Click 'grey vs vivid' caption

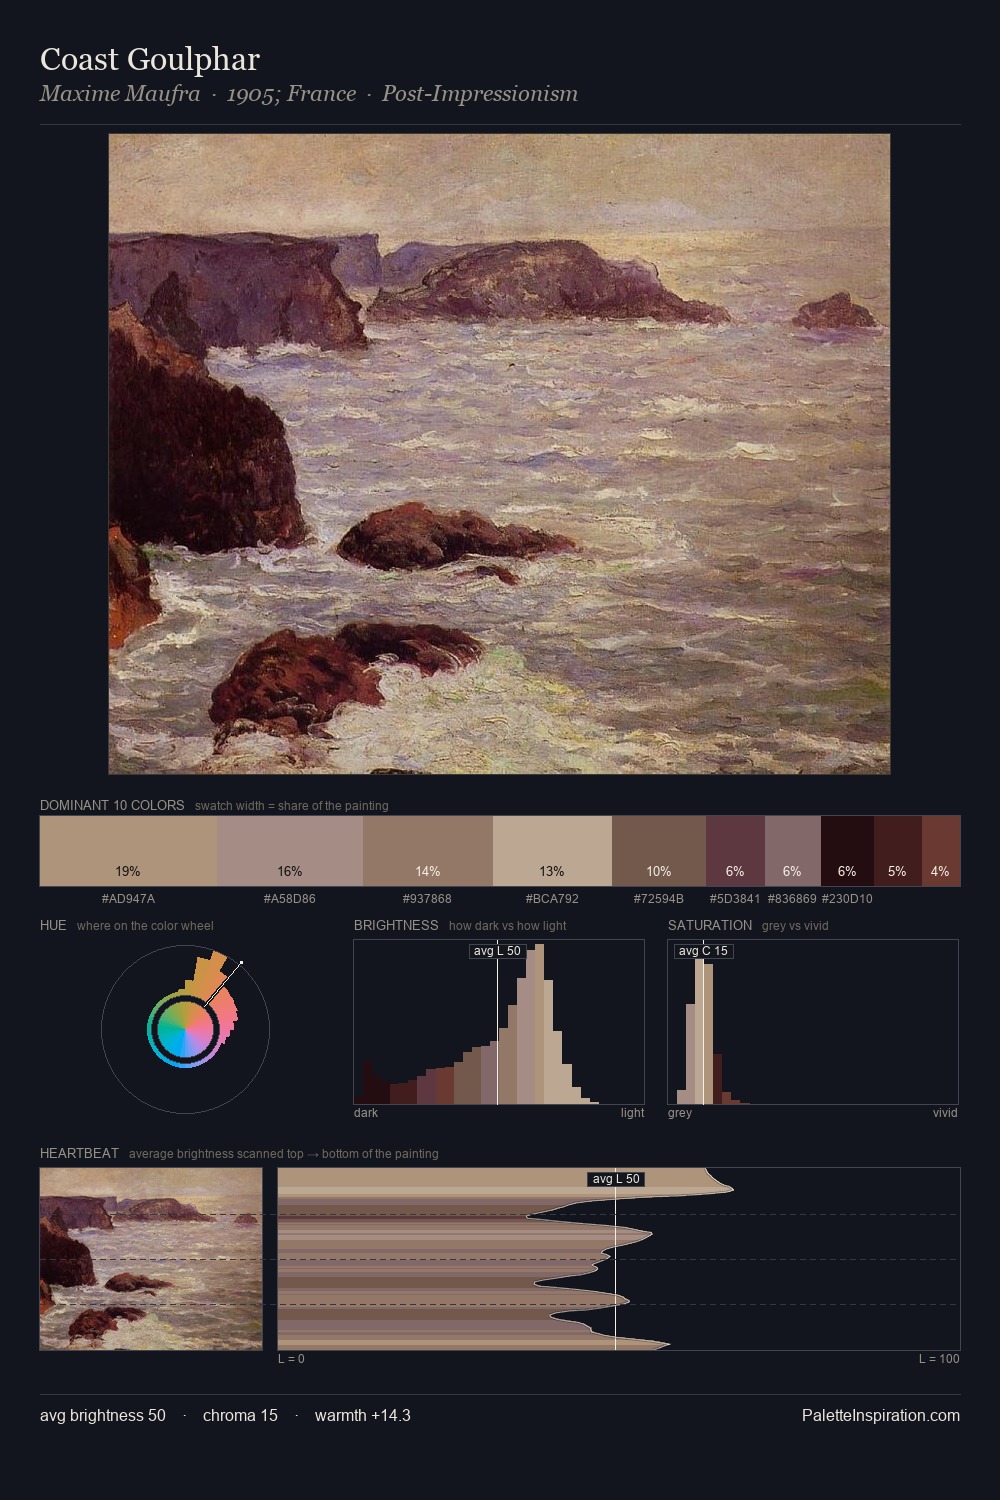(x=796, y=926)
